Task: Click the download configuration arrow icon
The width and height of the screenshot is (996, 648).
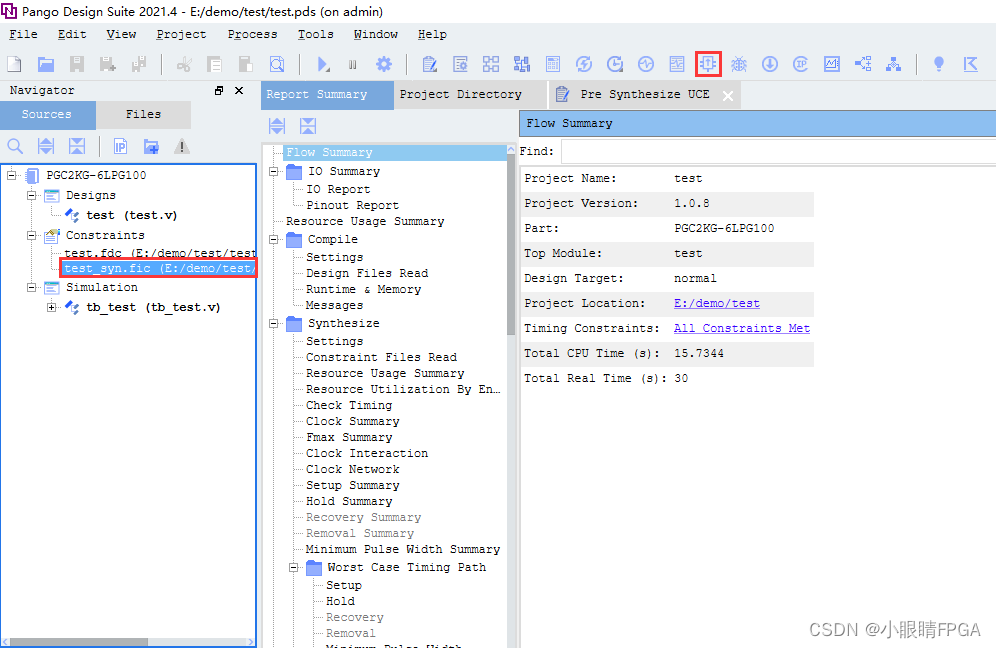Action: [769, 64]
